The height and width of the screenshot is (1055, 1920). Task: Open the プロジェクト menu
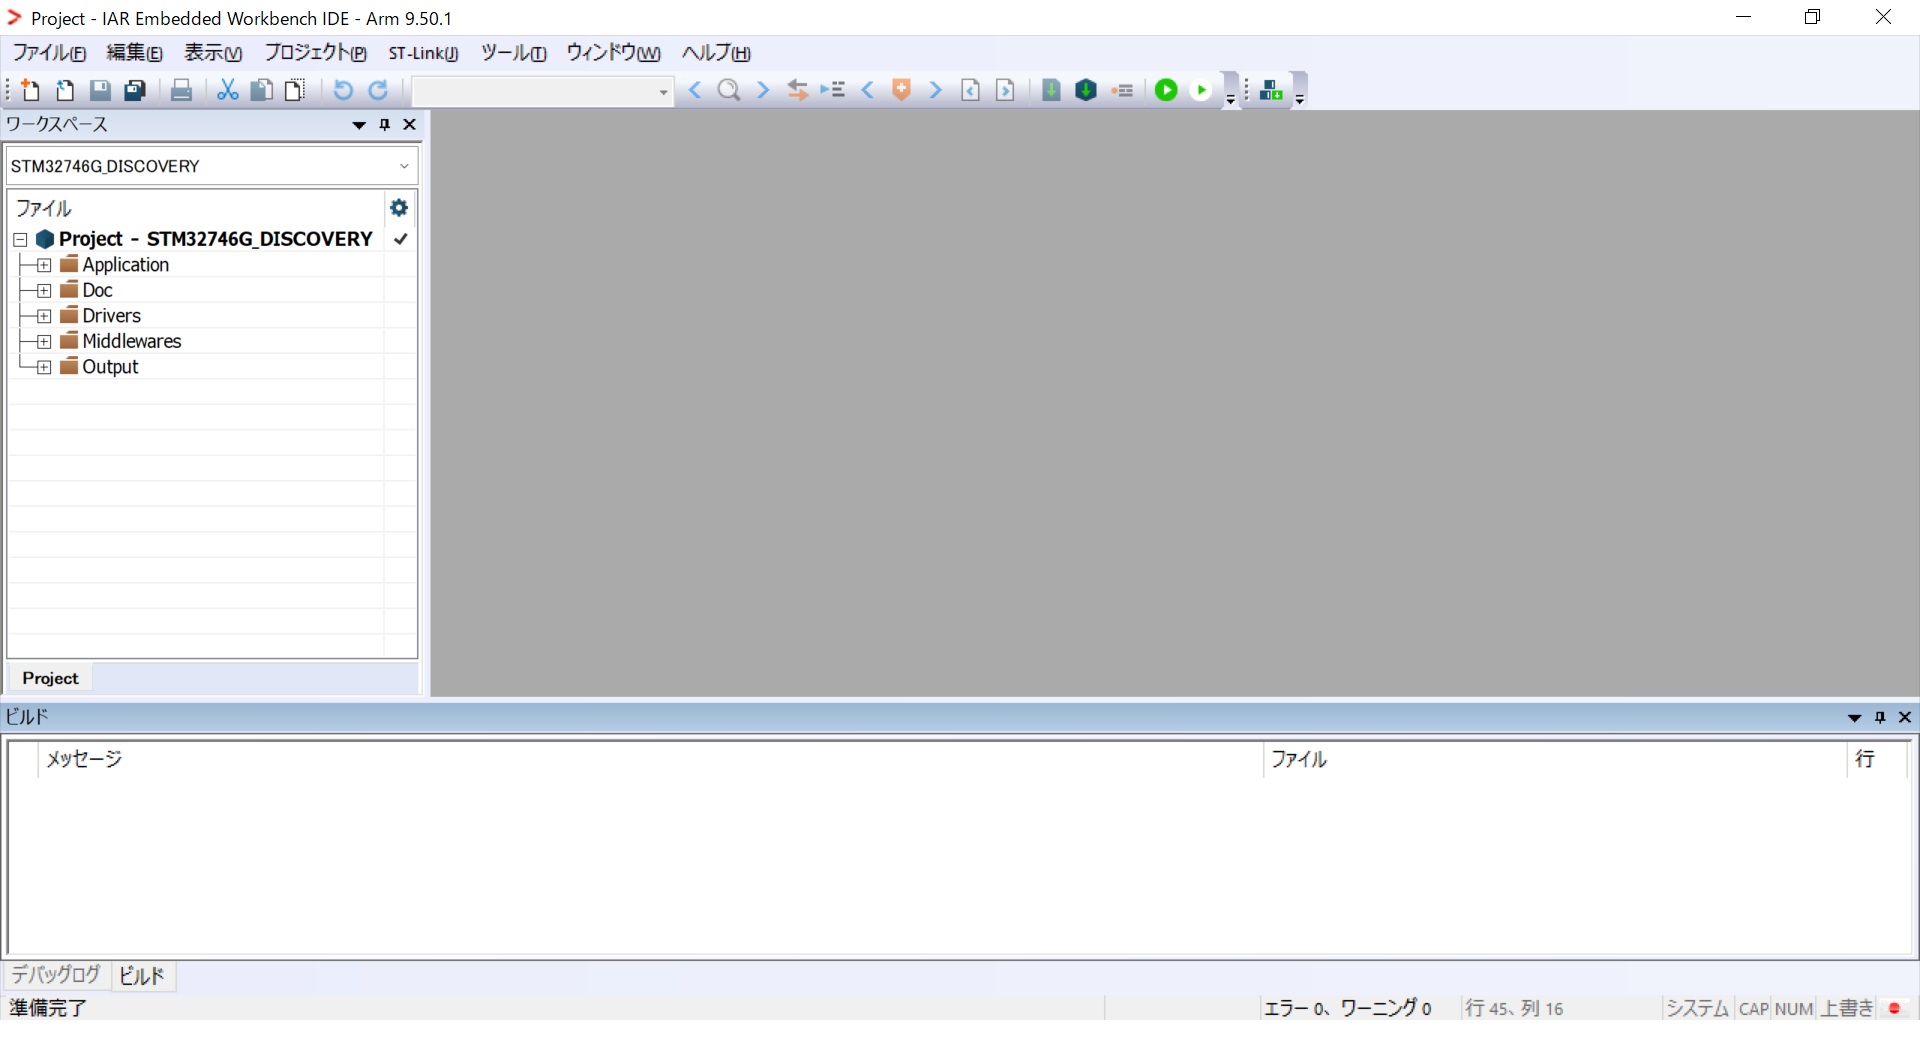[315, 53]
